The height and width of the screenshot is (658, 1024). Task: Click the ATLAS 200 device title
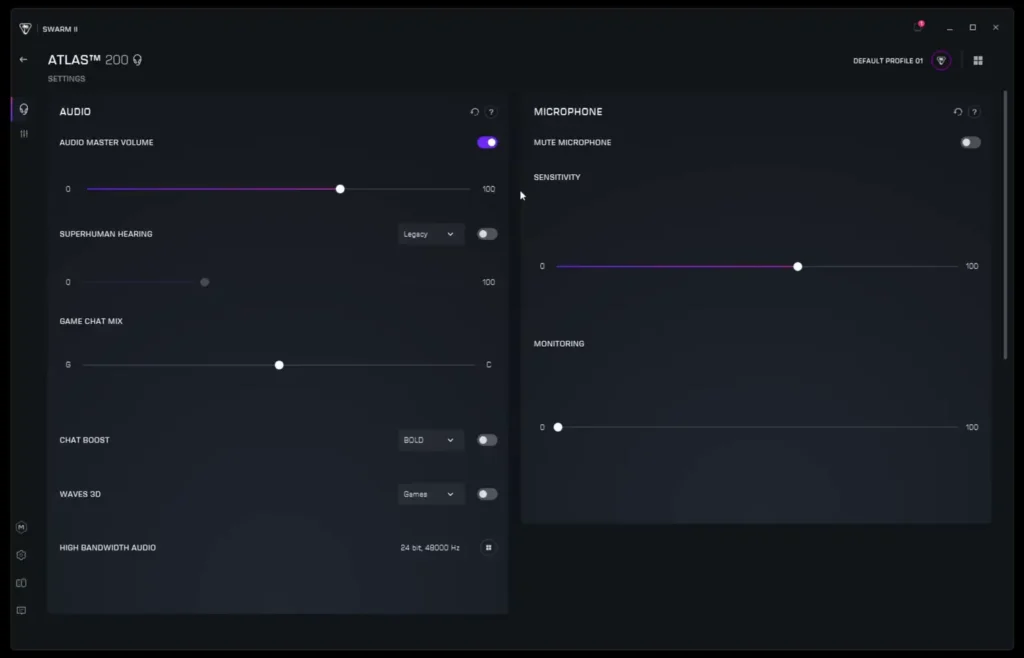tap(88, 60)
